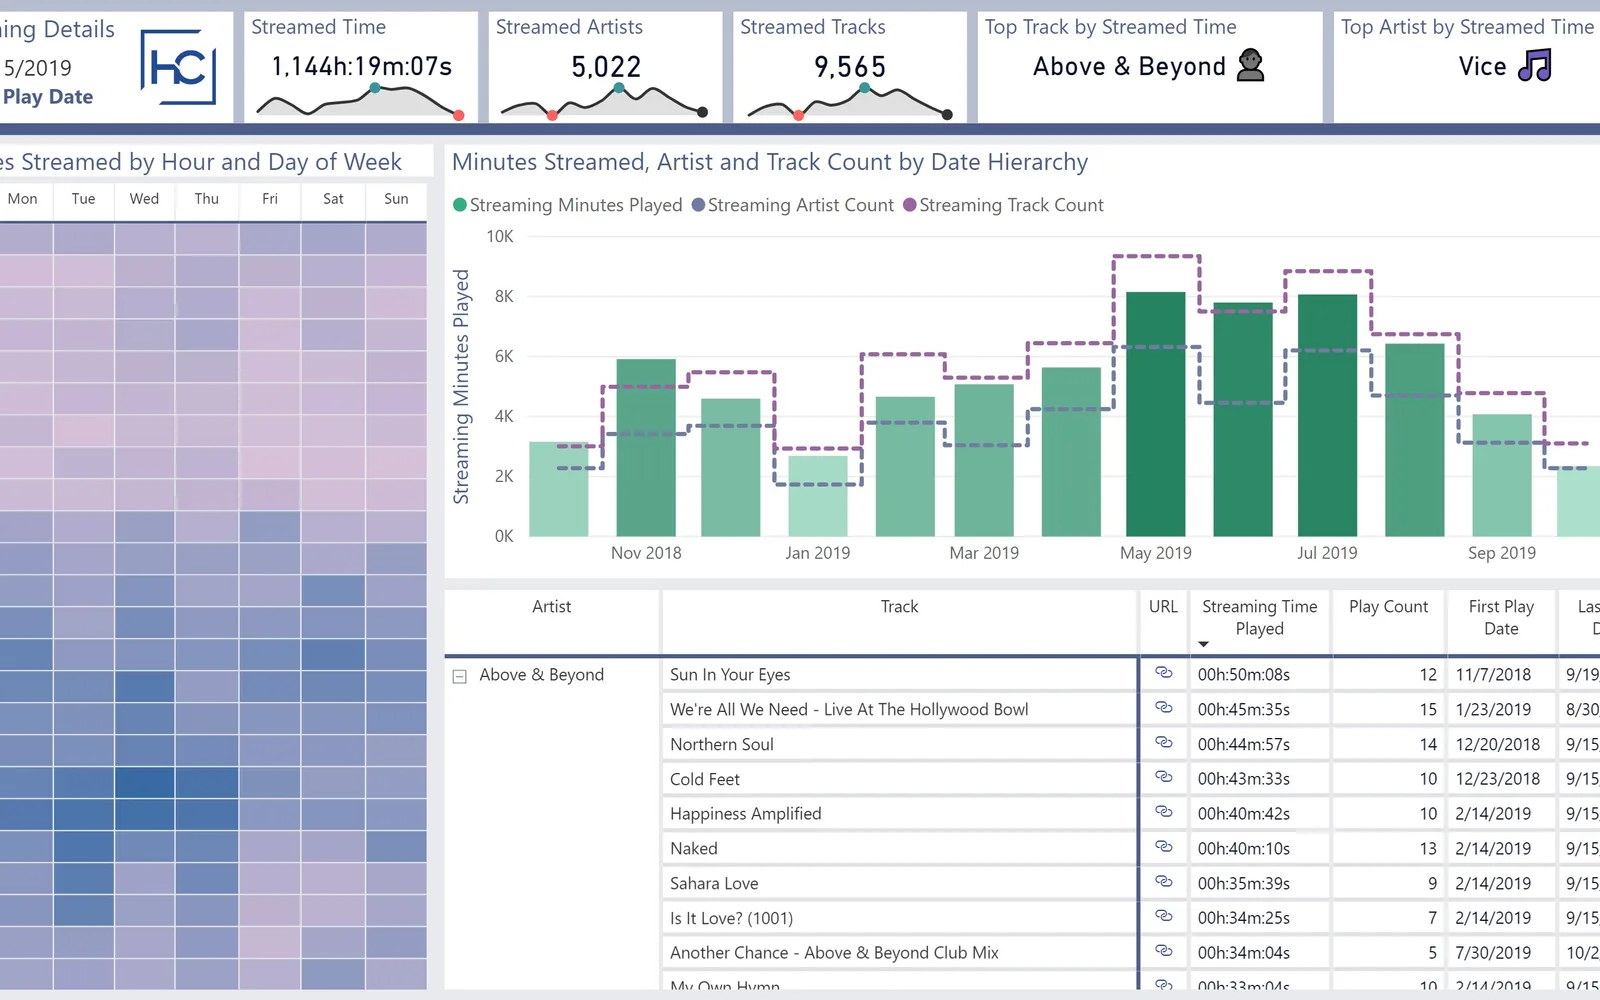Click sort arrow under Streaming Time Played
This screenshot has height=1000, width=1600.
coord(1203,644)
